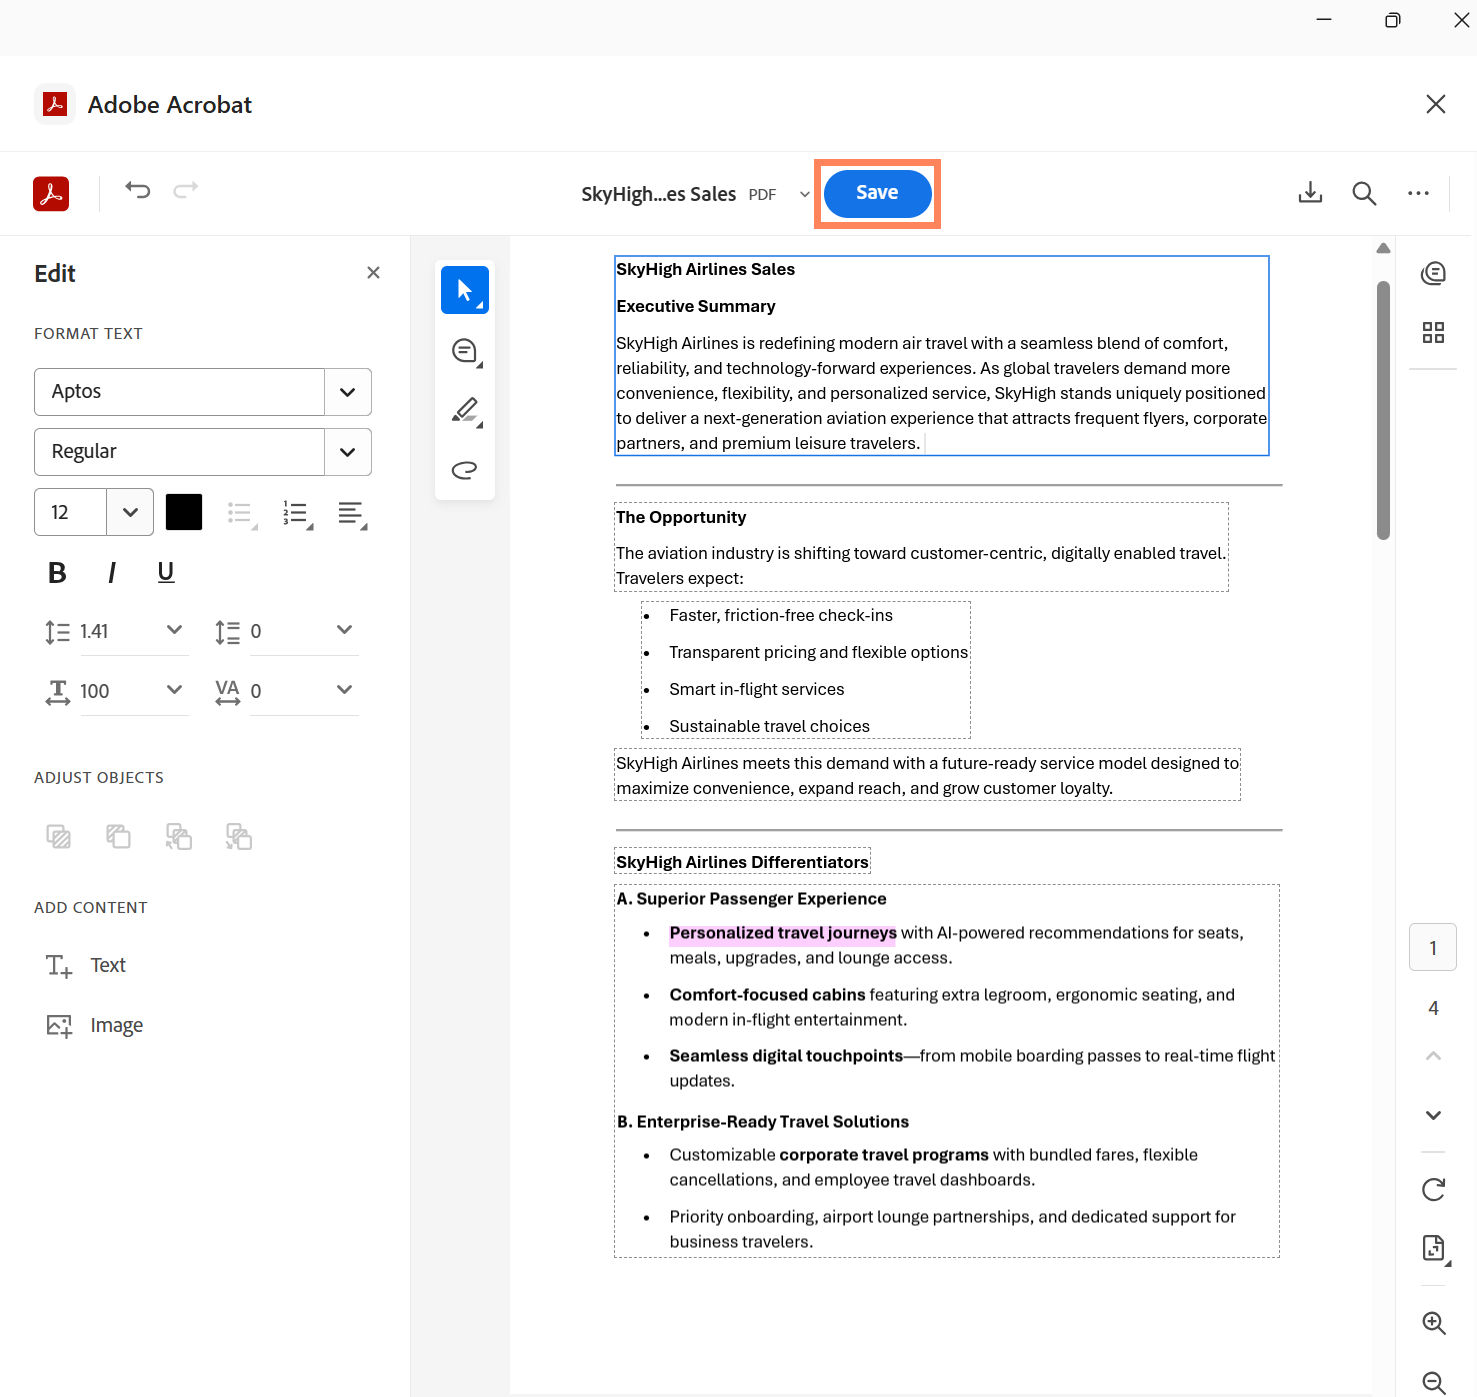Open the black text color swatch

pyautogui.click(x=184, y=512)
